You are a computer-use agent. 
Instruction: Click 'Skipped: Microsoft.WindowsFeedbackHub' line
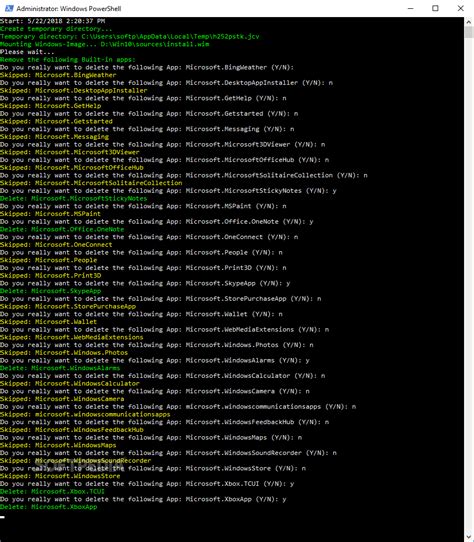point(72,430)
